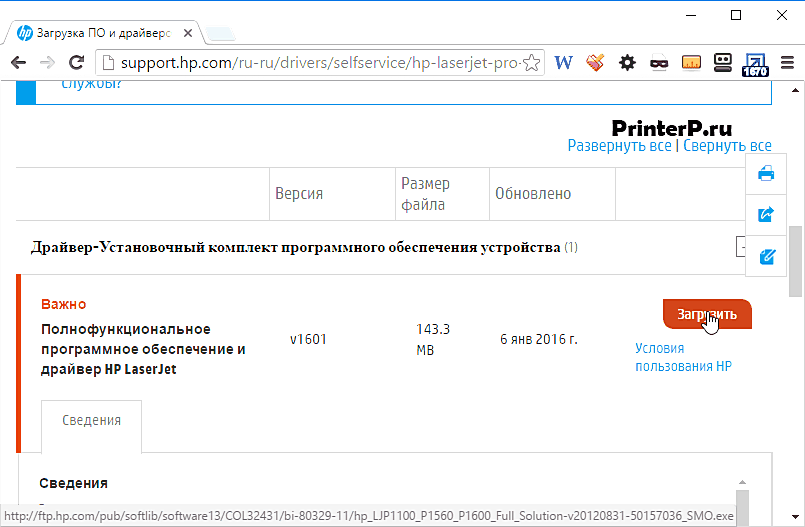This screenshot has width=805, height=527.
Task: Close the Загрузка ПО и драйверов tab
Action: [x=188, y=33]
